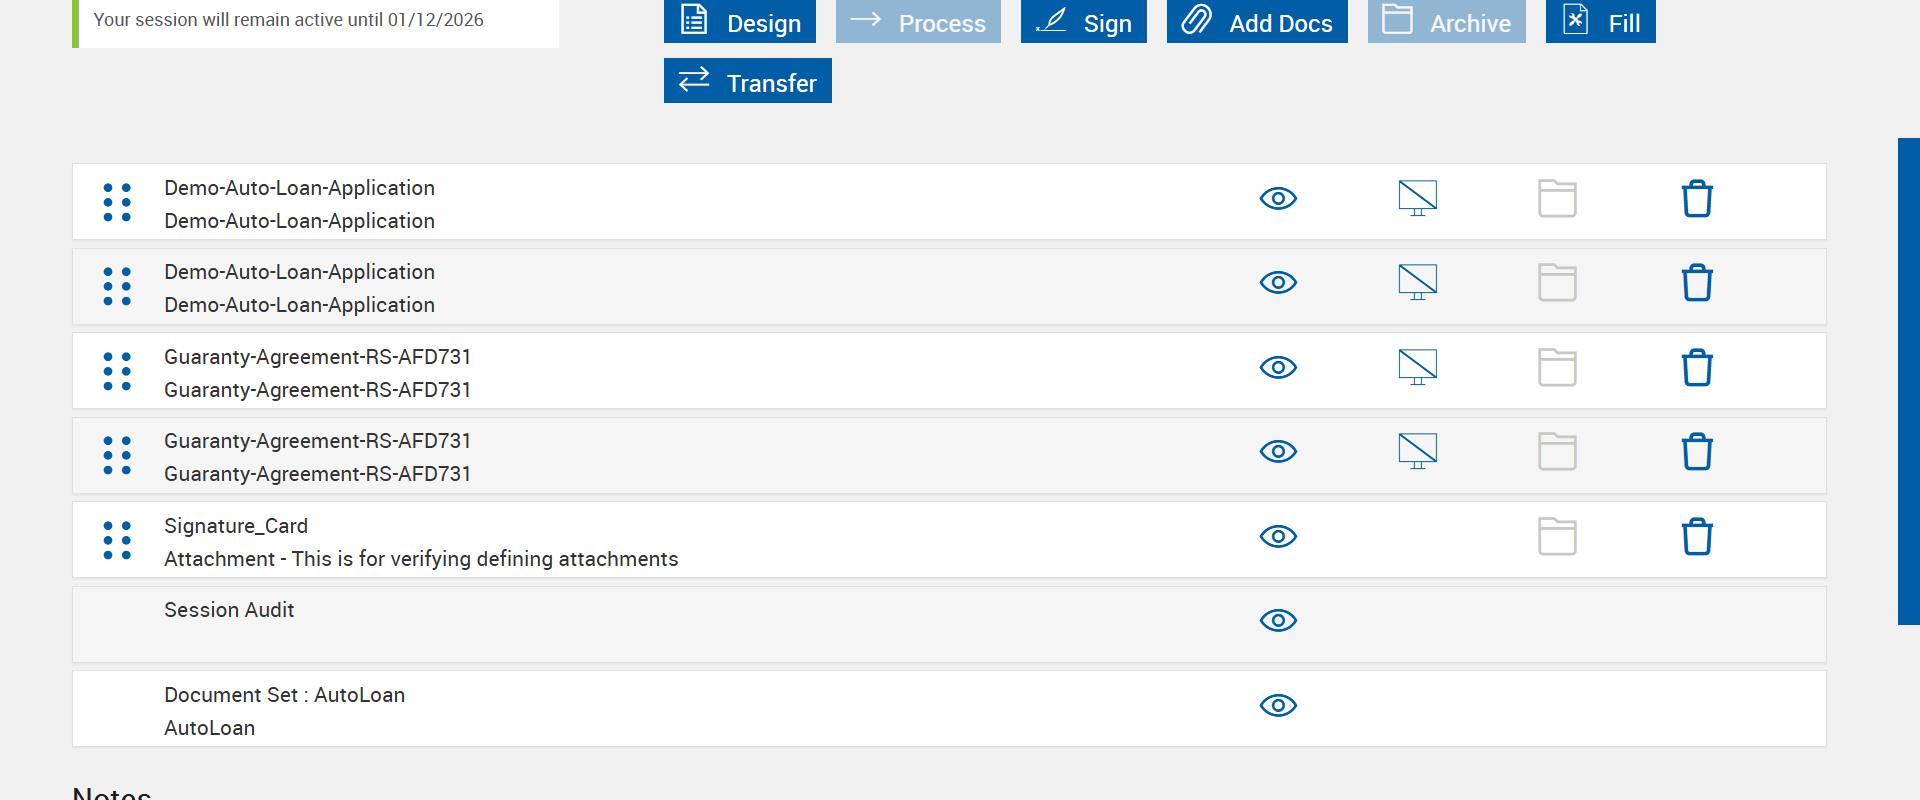
Task: Click the Process button
Action: click(x=918, y=21)
